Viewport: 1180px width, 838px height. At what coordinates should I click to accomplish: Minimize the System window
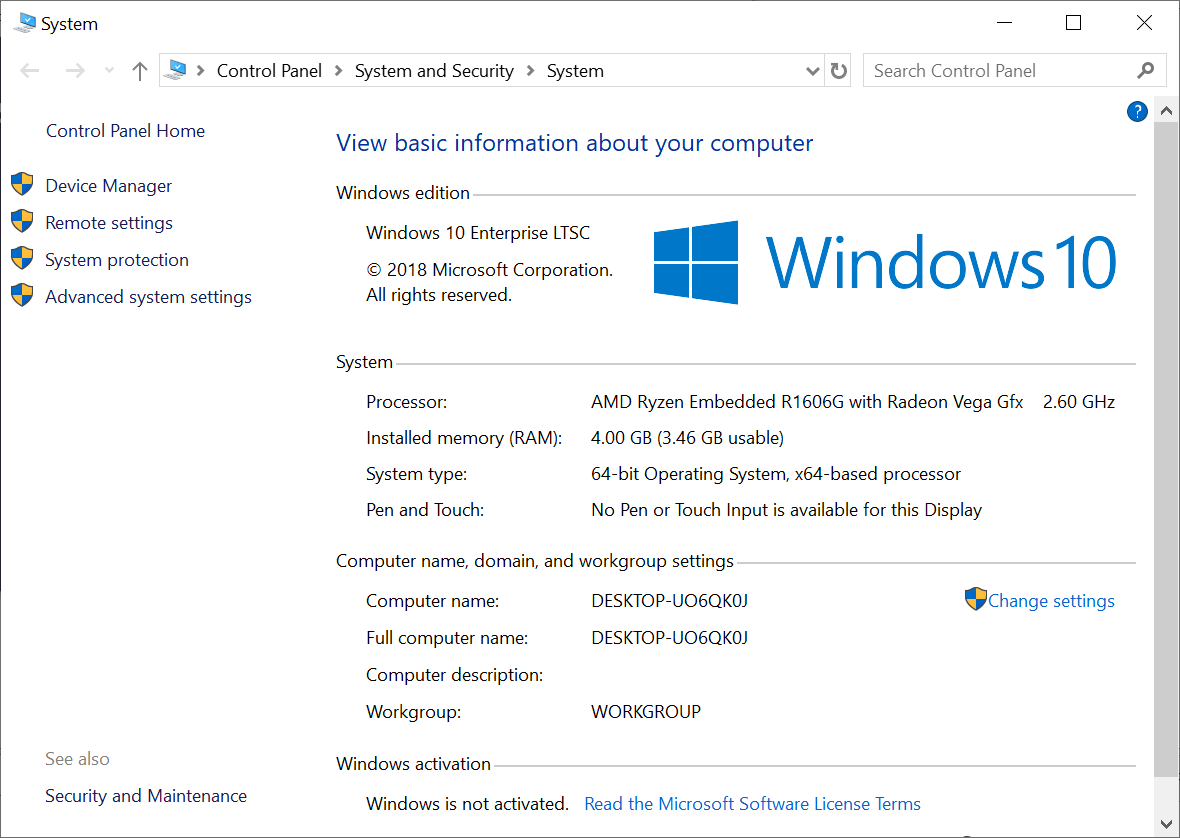pyautogui.click(x=1004, y=23)
